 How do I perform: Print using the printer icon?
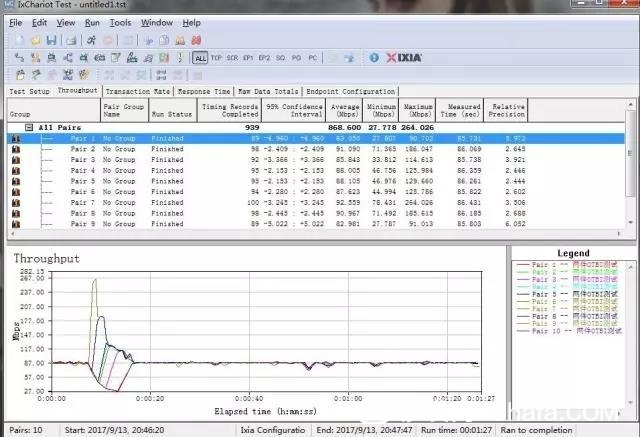(71, 40)
